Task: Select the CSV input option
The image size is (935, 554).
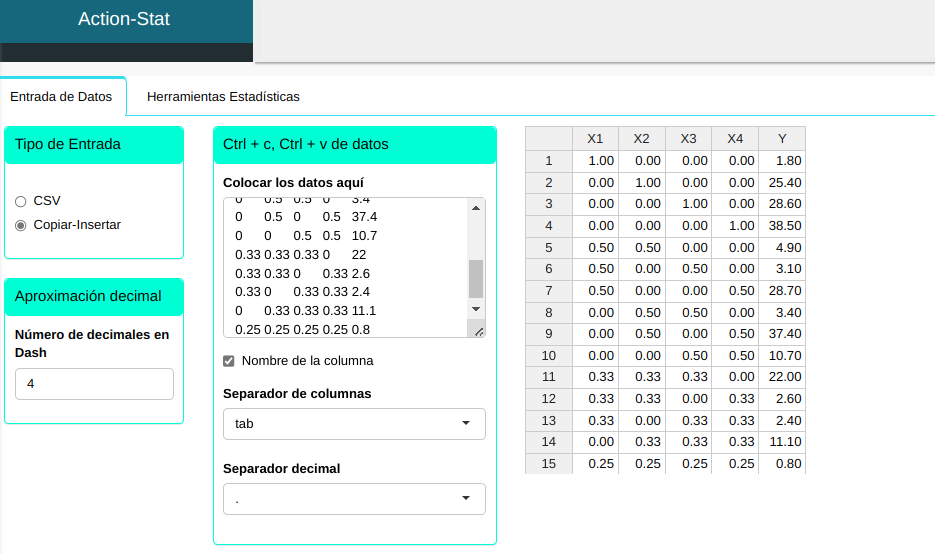Action: (x=21, y=201)
